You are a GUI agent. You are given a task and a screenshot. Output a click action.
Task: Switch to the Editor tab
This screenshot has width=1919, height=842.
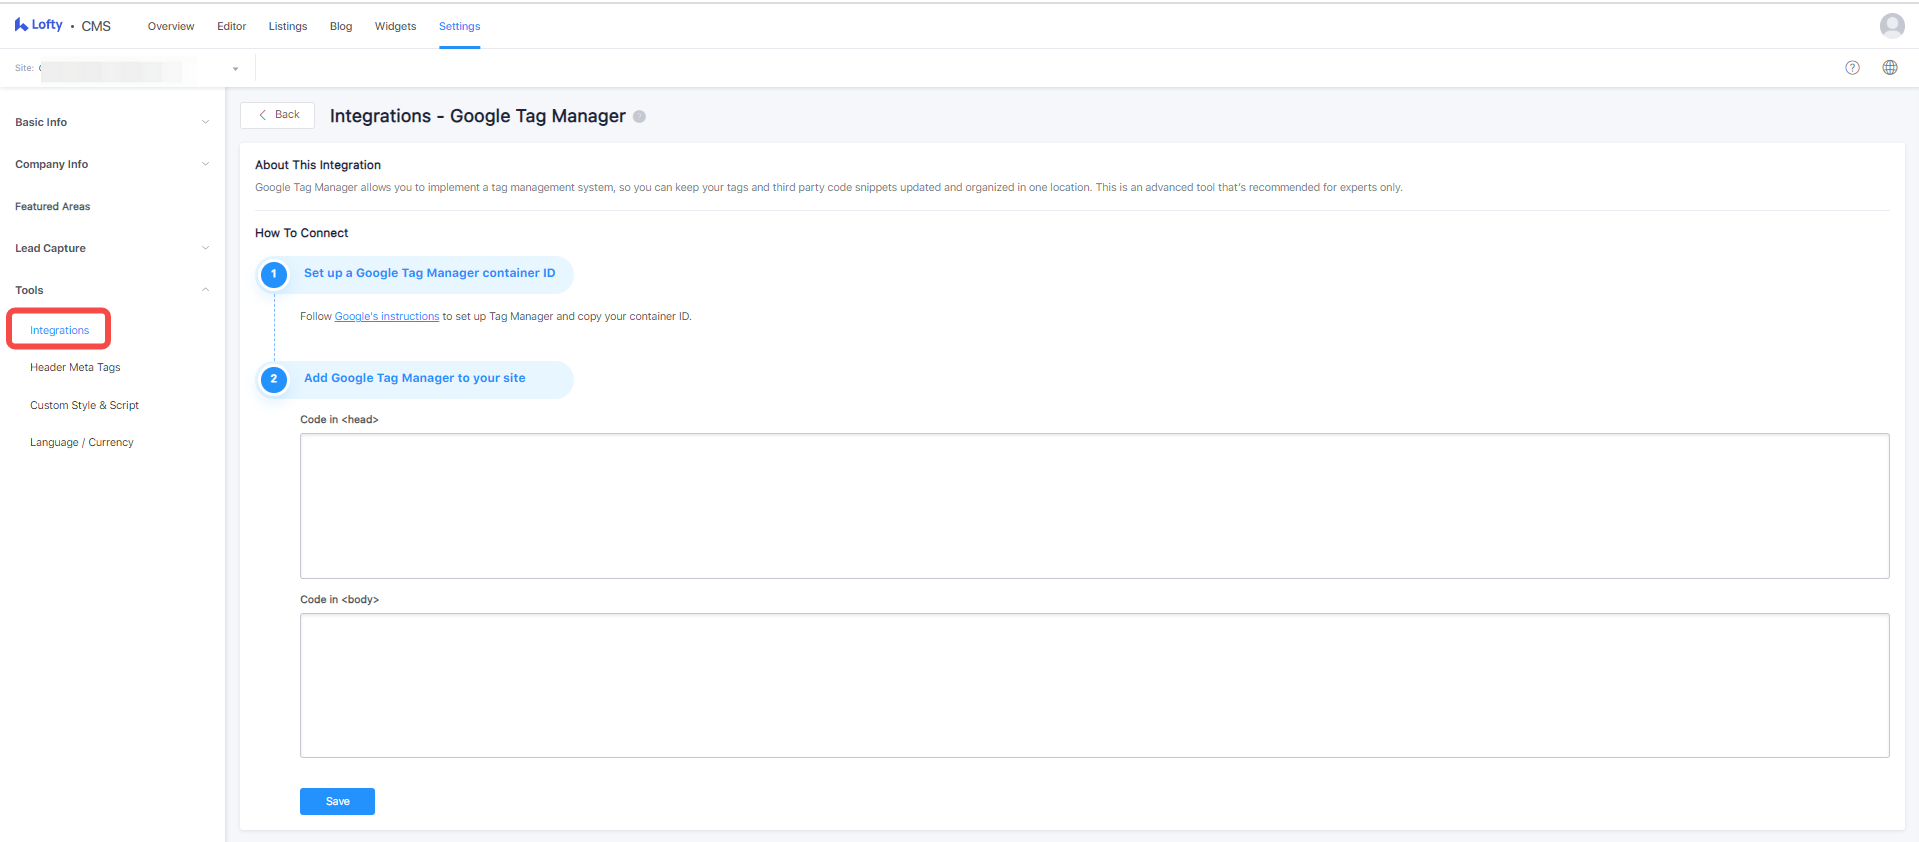coord(231,26)
